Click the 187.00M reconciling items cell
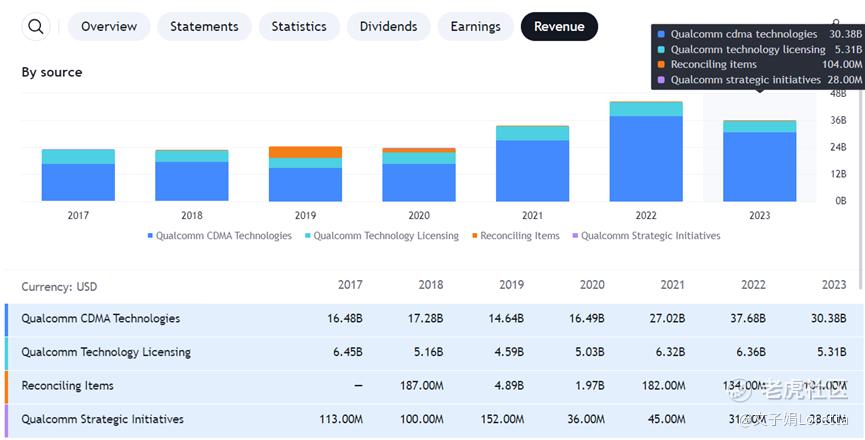 point(421,385)
